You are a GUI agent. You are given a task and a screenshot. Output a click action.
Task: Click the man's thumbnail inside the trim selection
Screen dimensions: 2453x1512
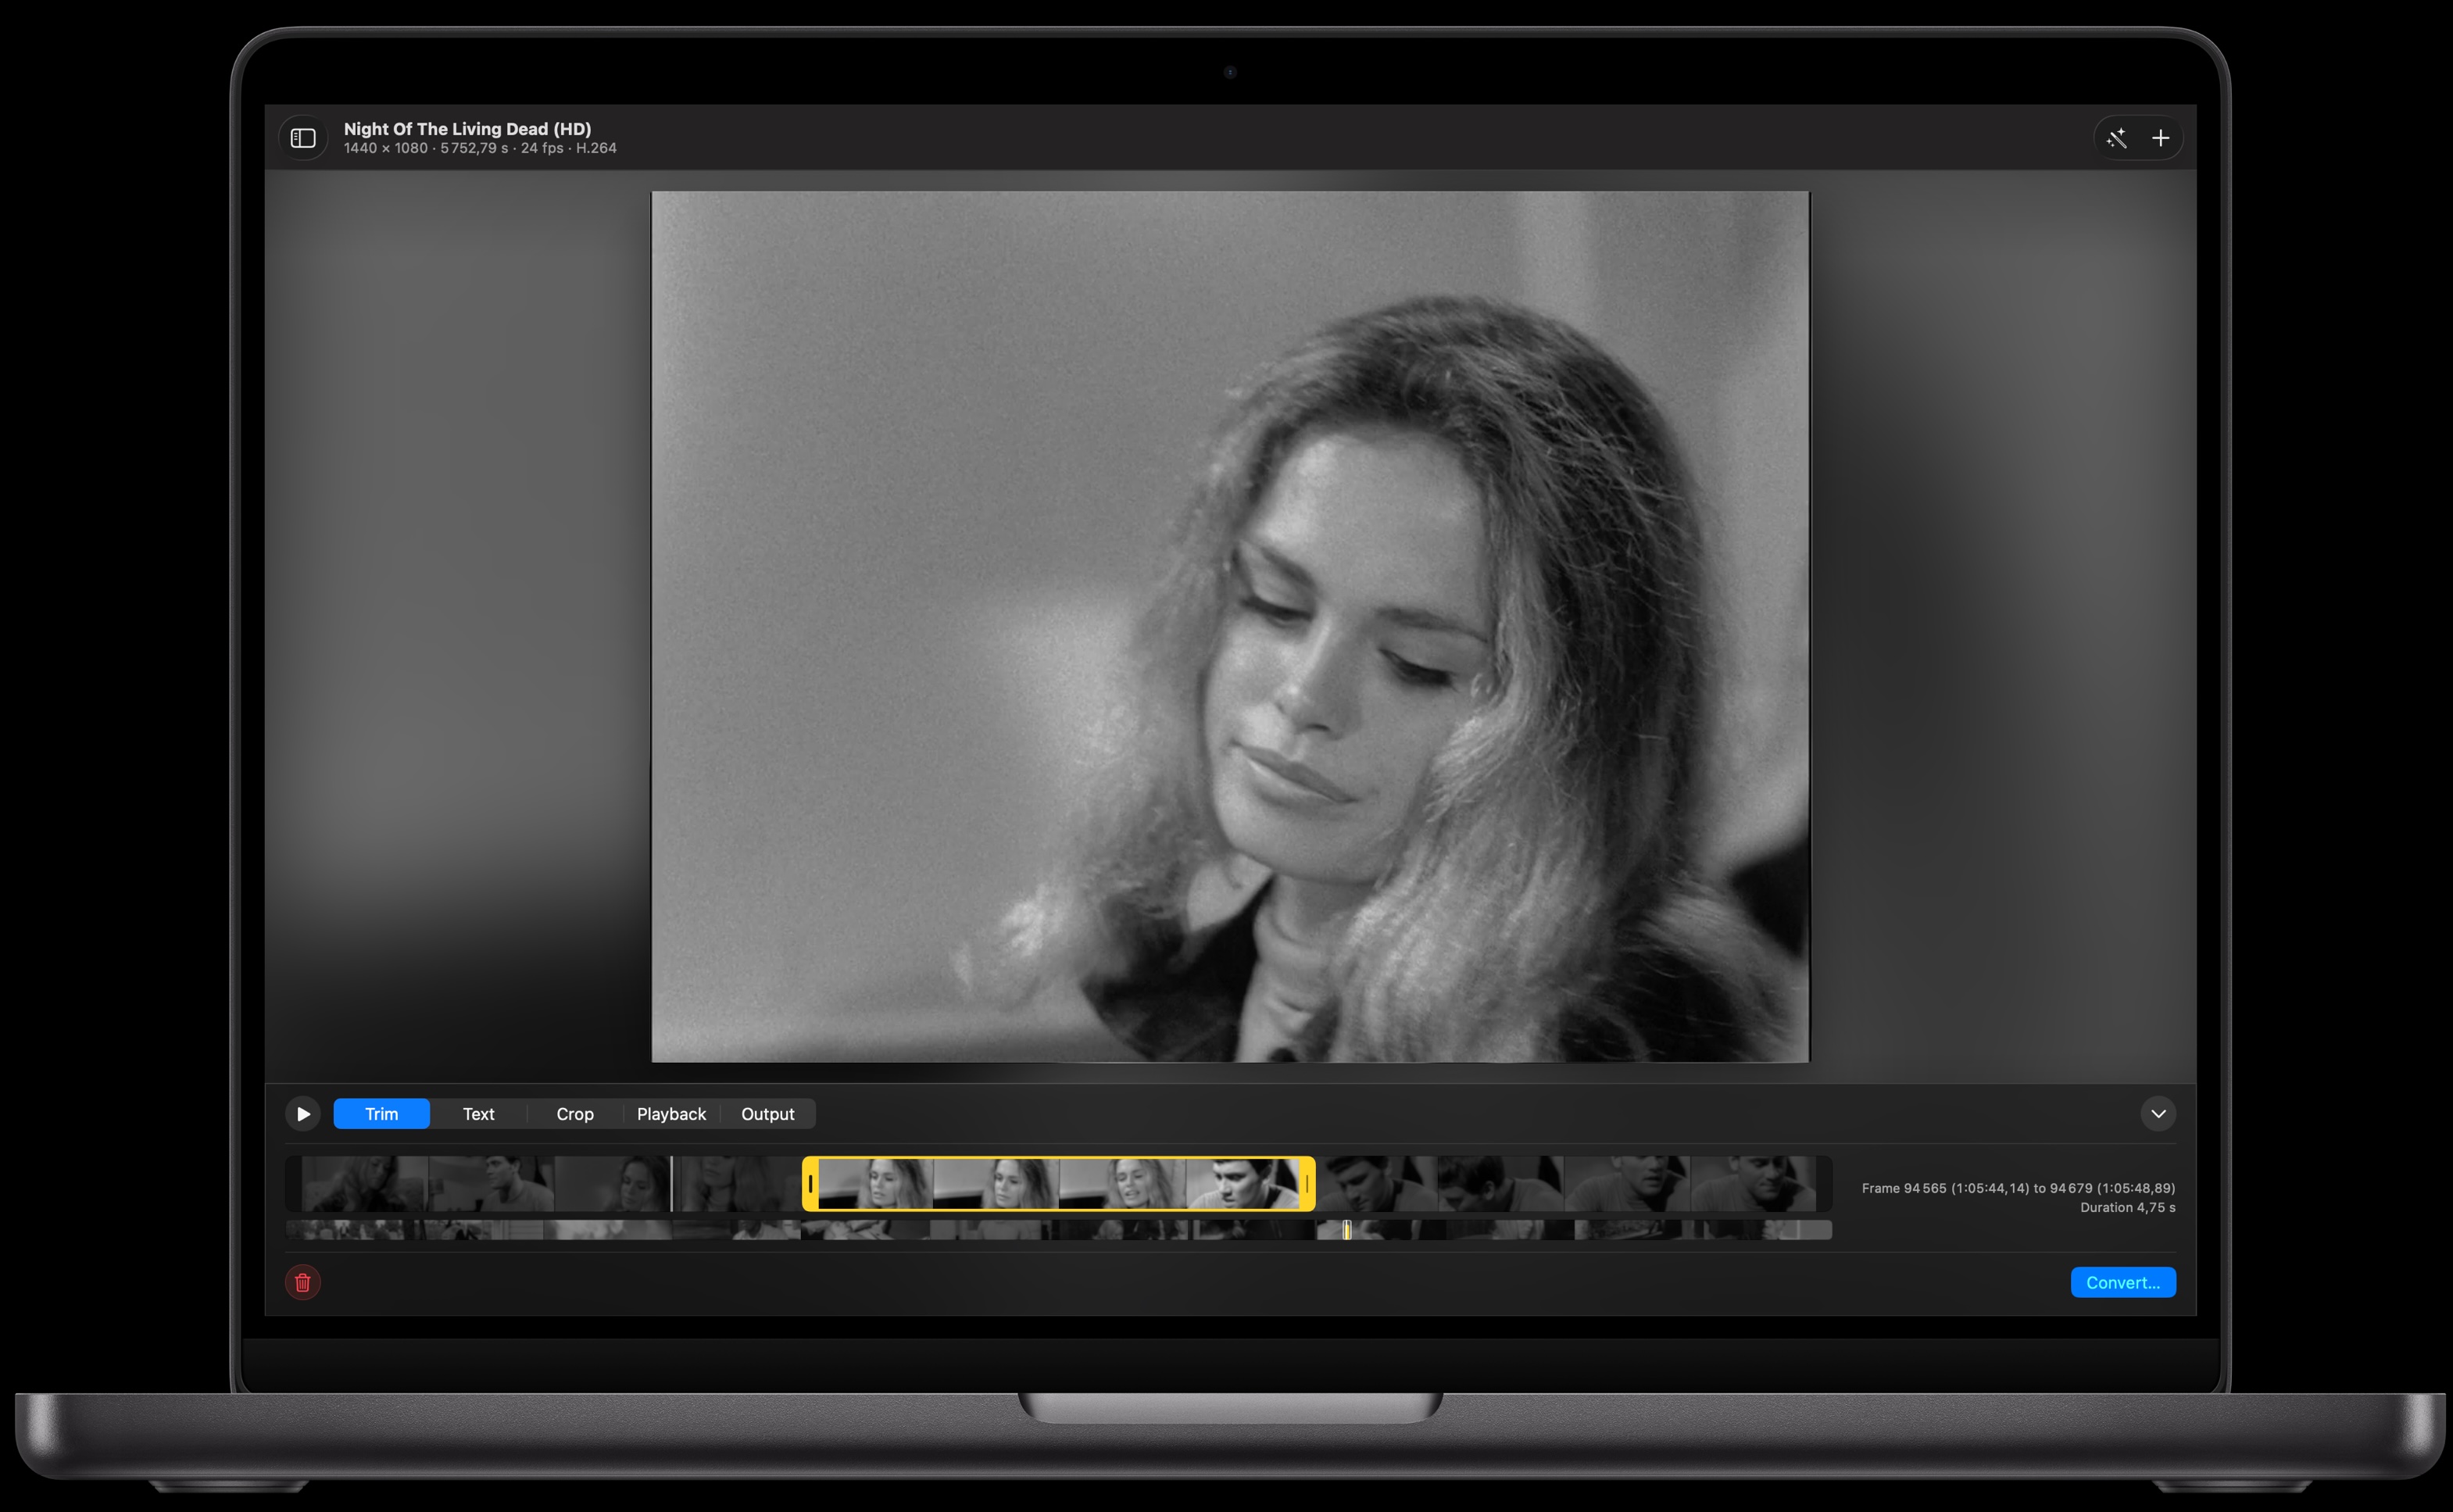pos(1242,1184)
